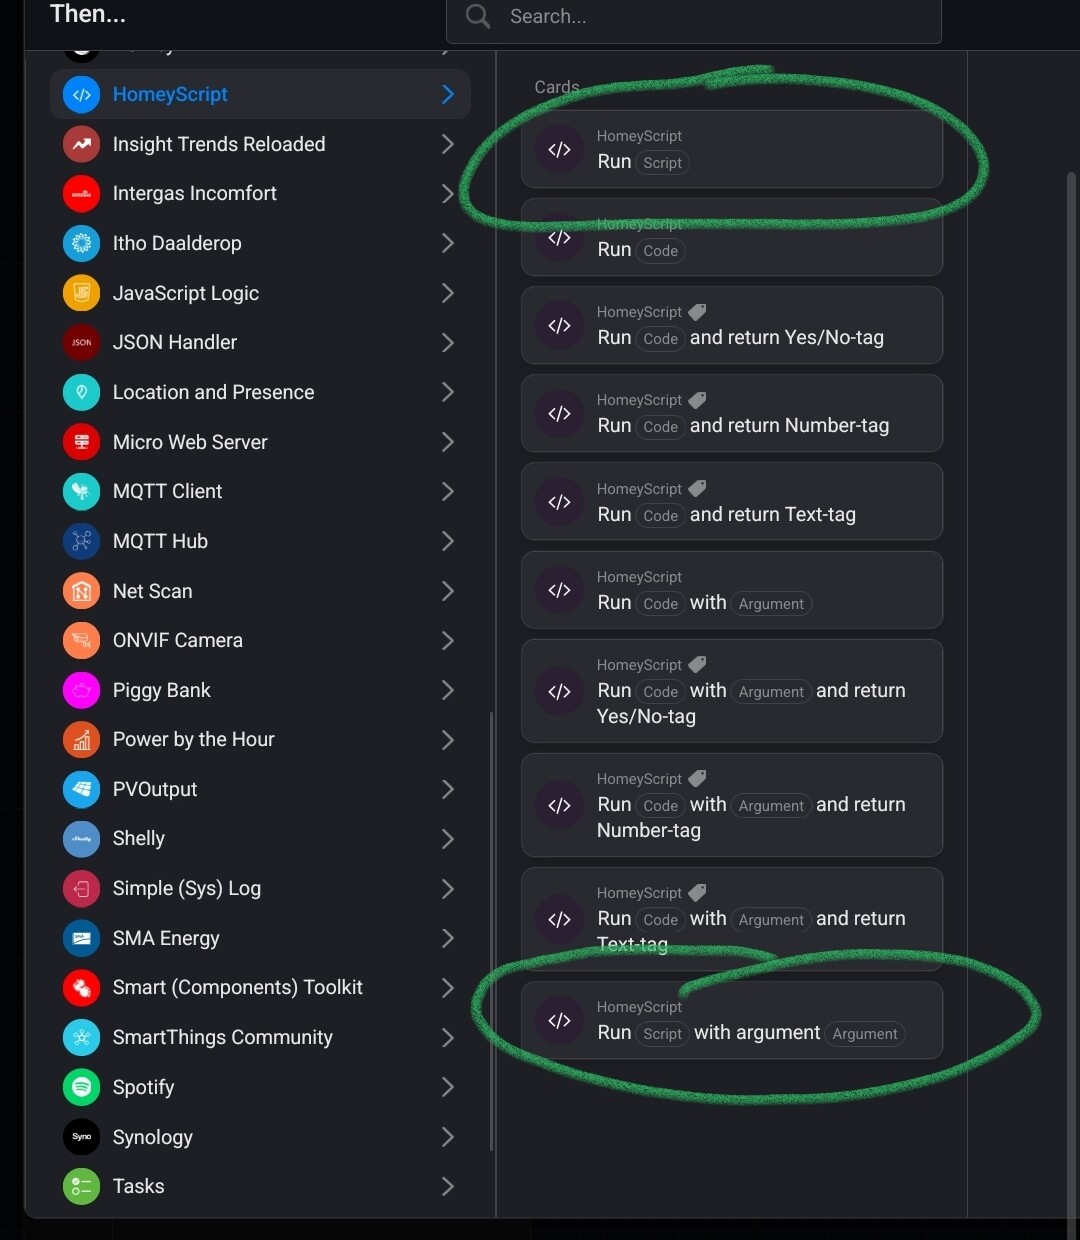Click the Insight Trends Reloaded icon

coord(81,144)
